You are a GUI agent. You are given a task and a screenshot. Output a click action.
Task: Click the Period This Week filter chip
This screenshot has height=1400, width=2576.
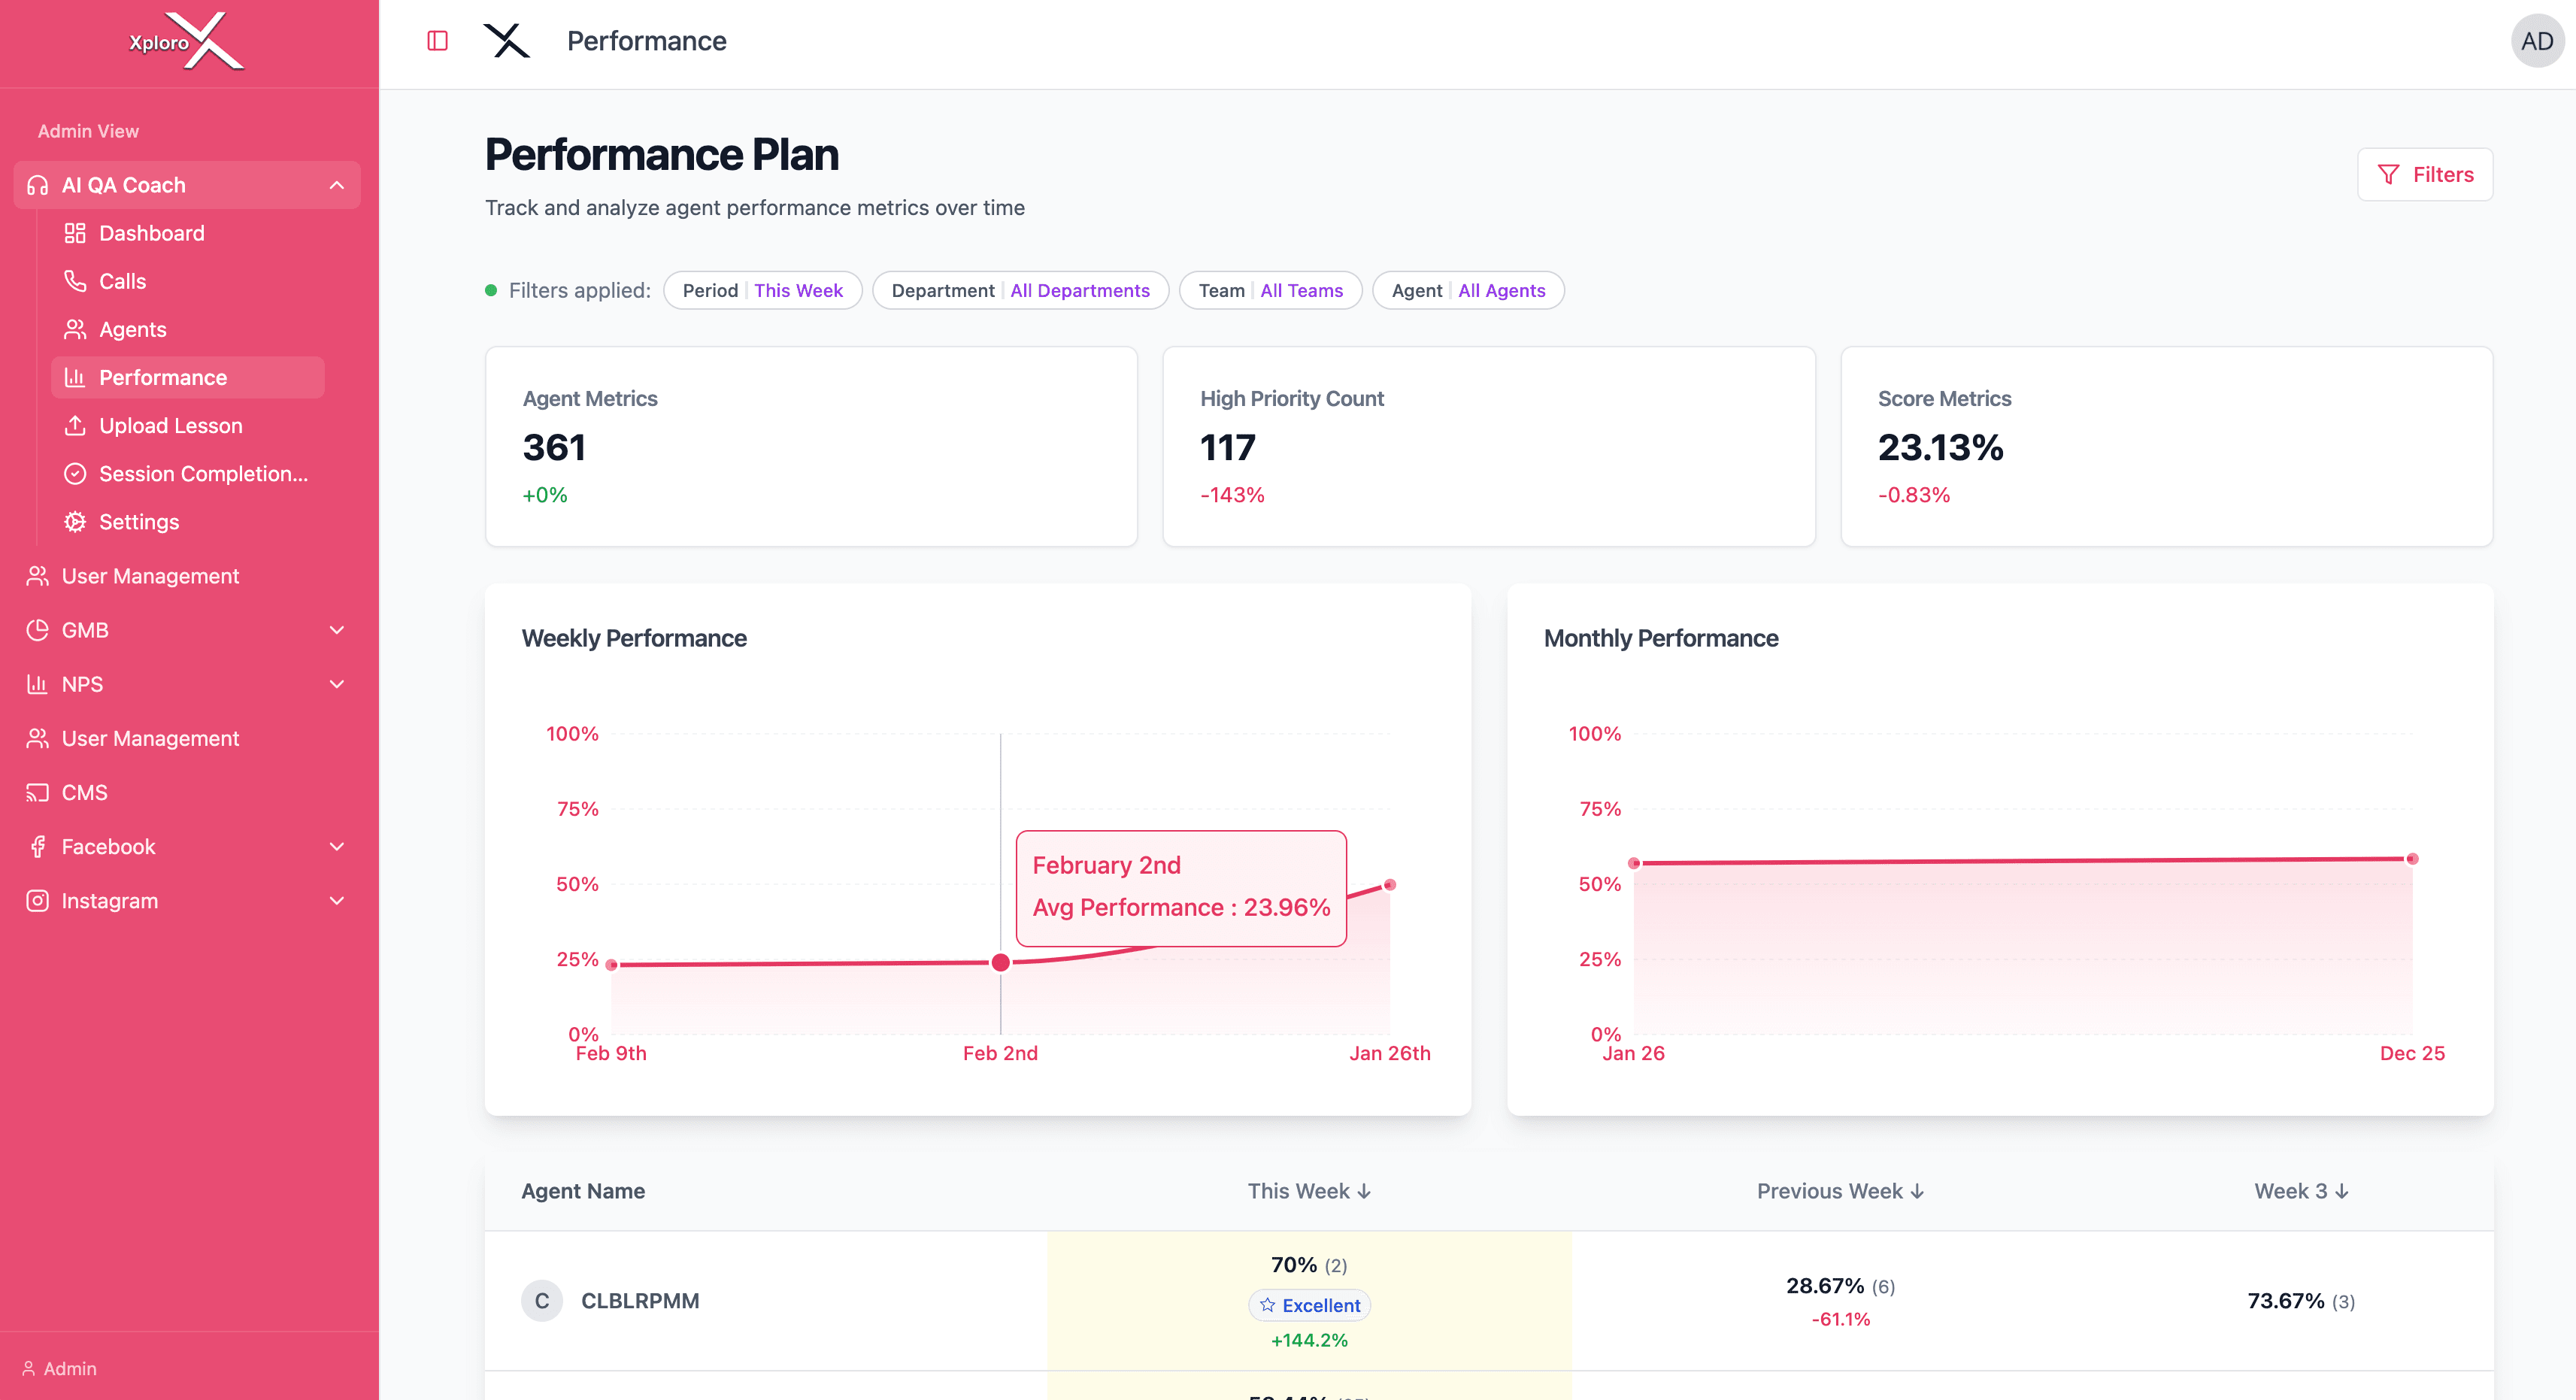pyautogui.click(x=762, y=290)
